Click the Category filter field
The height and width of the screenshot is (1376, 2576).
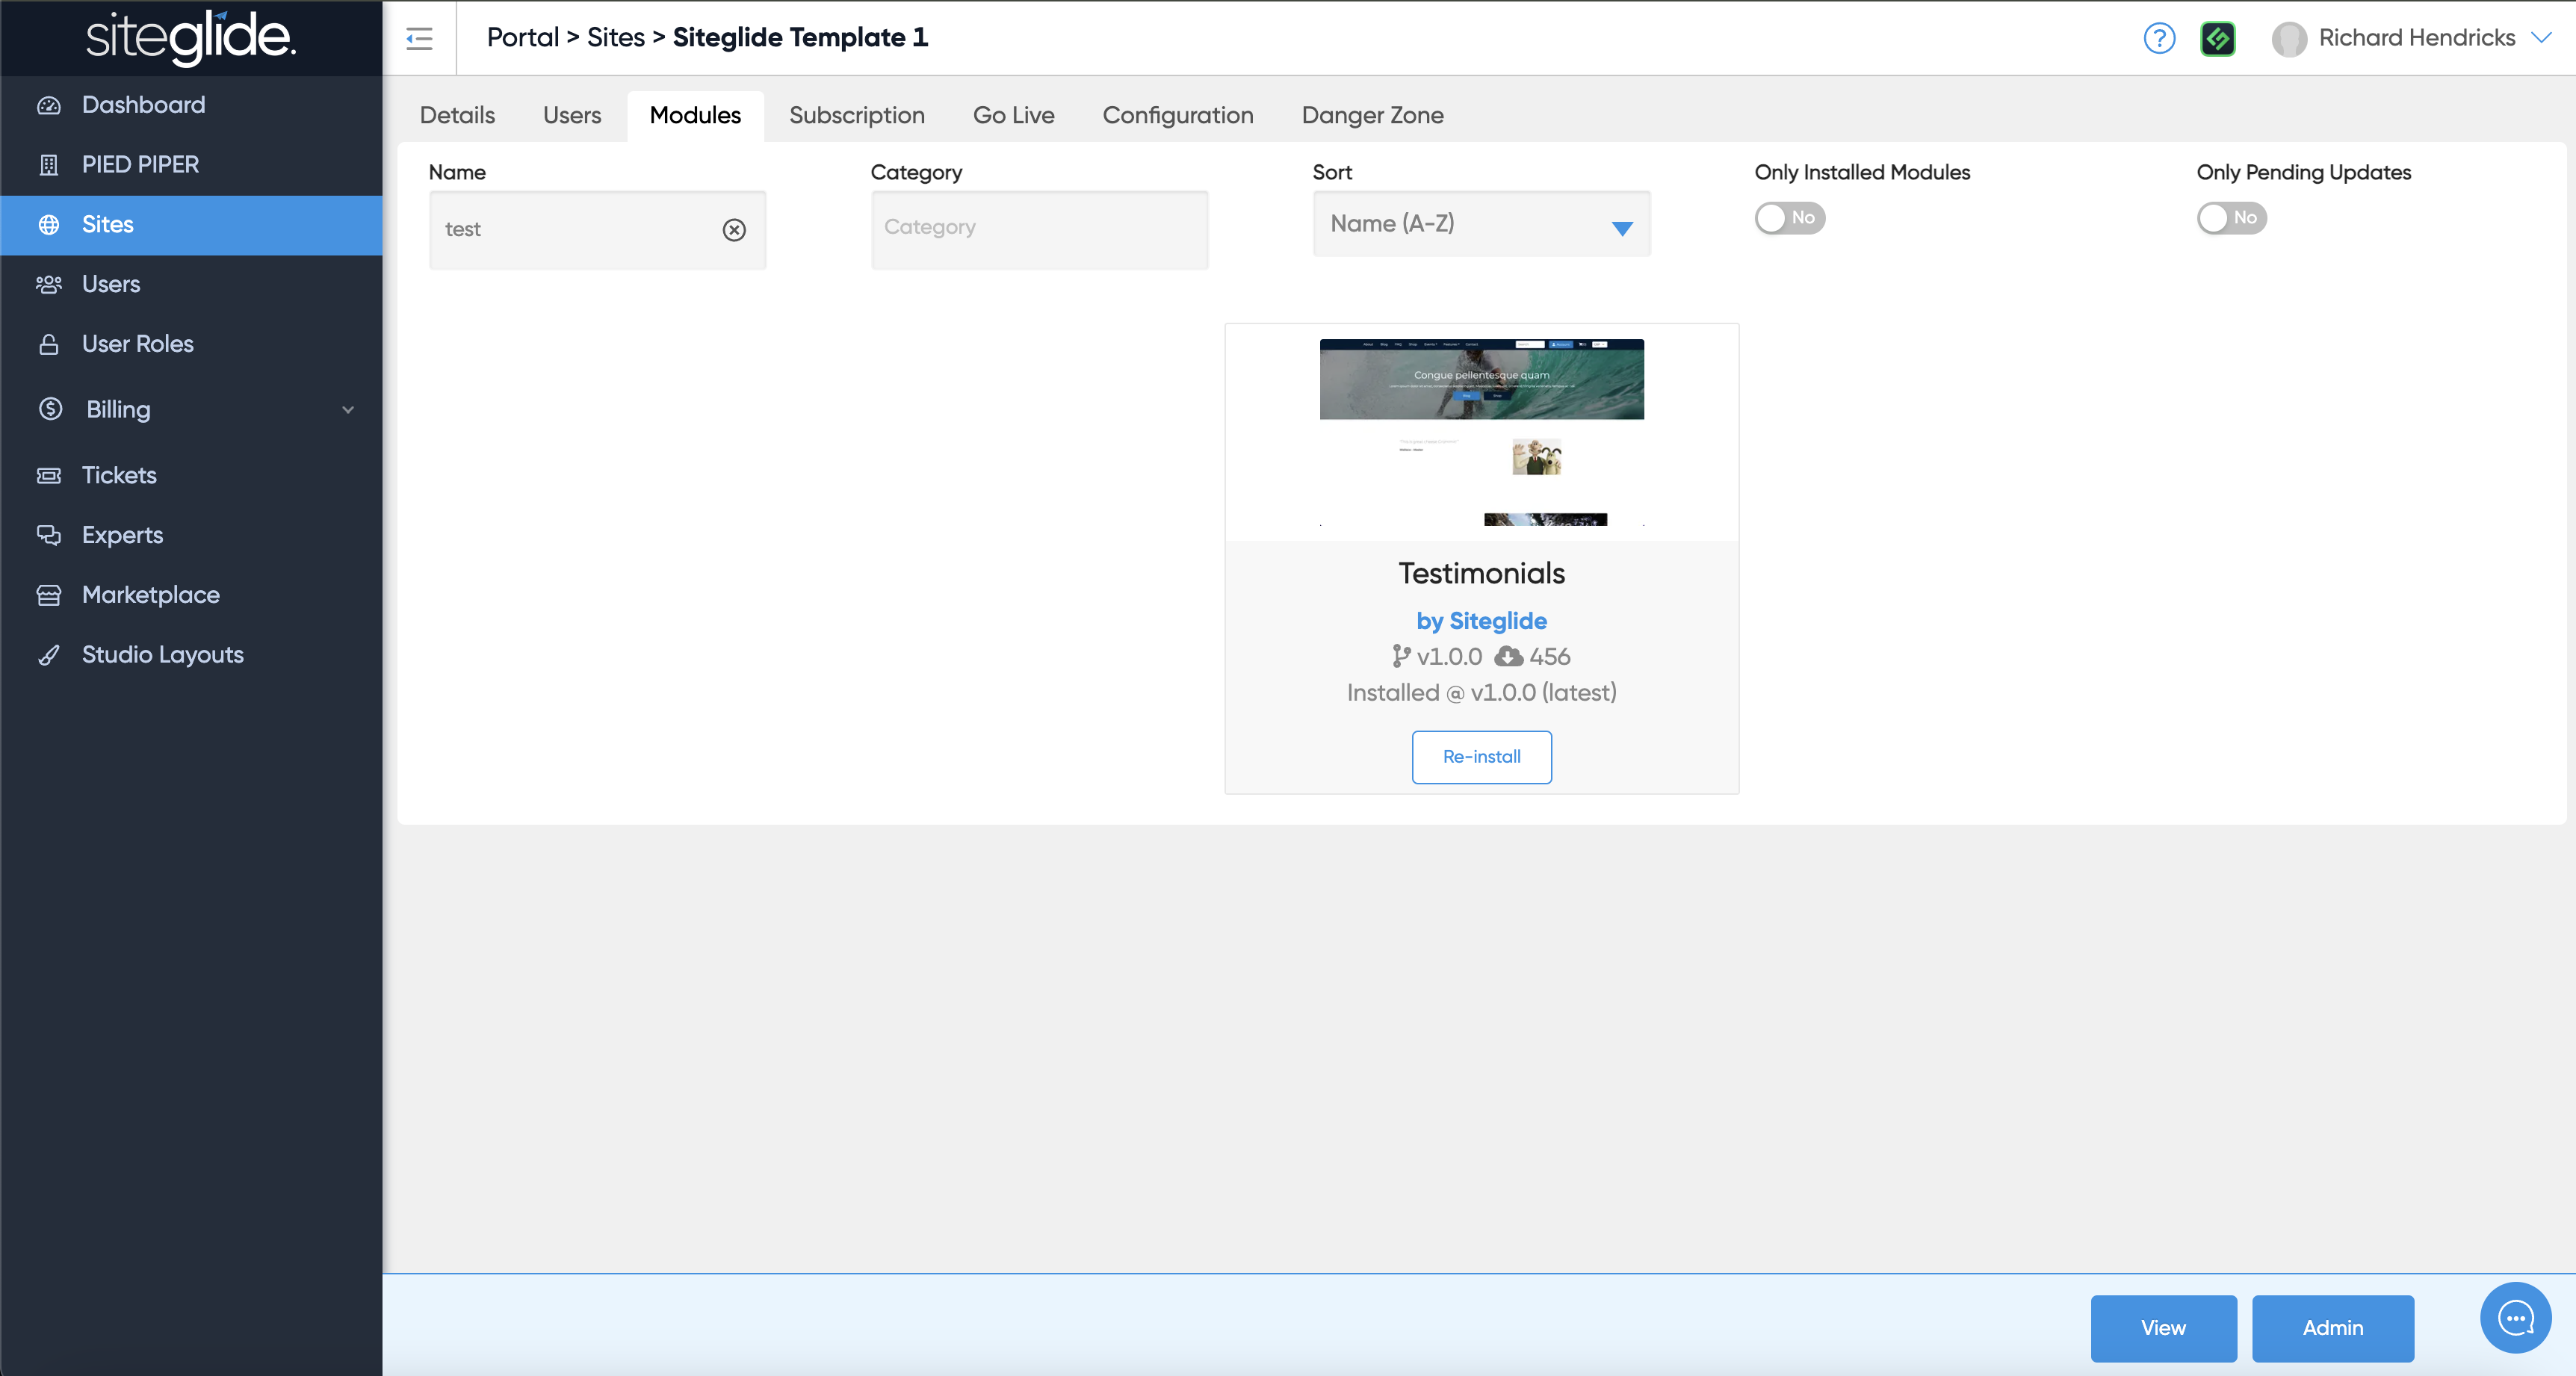(1039, 228)
